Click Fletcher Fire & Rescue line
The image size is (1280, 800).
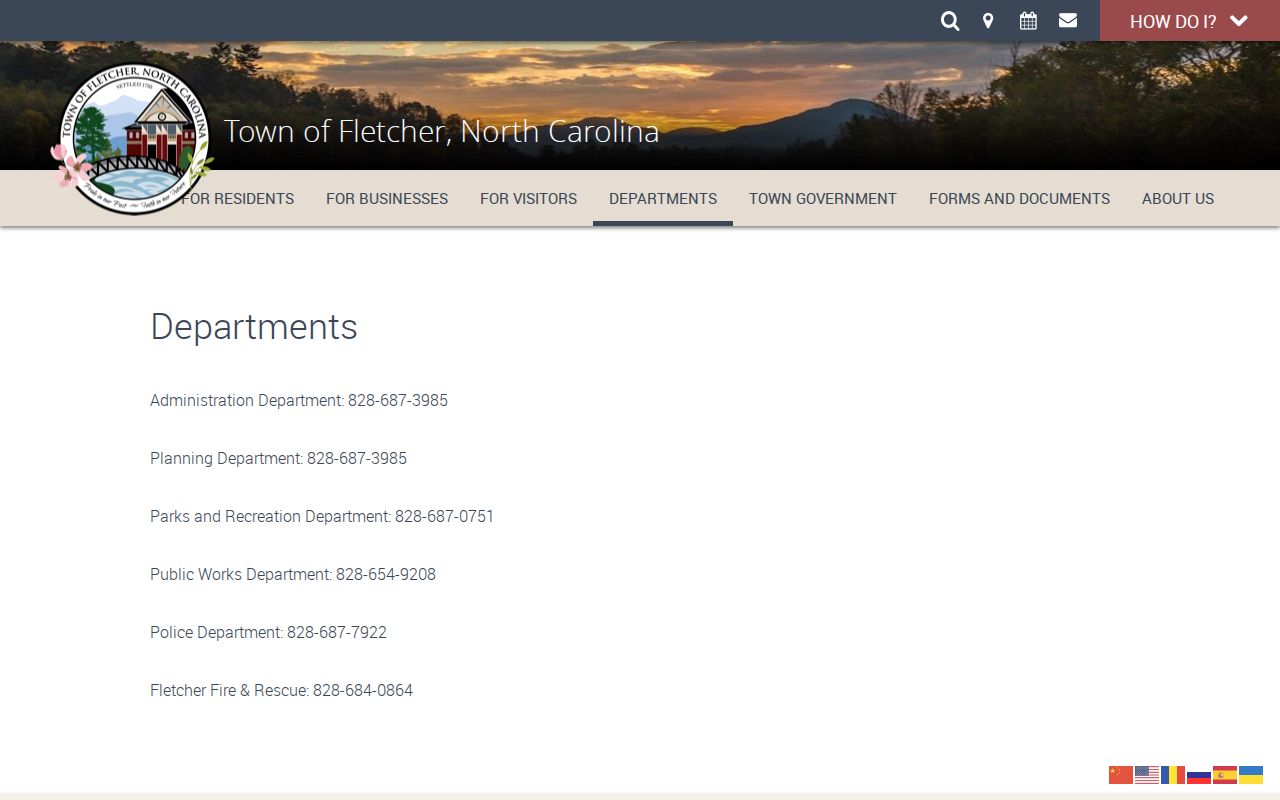point(281,690)
